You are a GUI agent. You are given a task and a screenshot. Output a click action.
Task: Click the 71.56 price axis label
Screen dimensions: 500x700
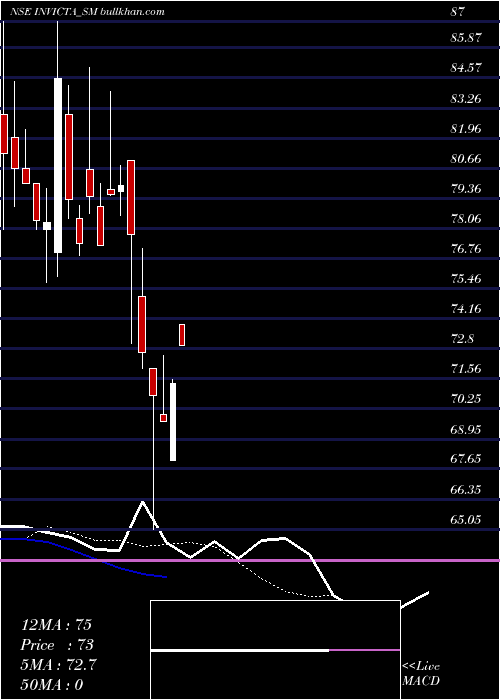pos(466,369)
